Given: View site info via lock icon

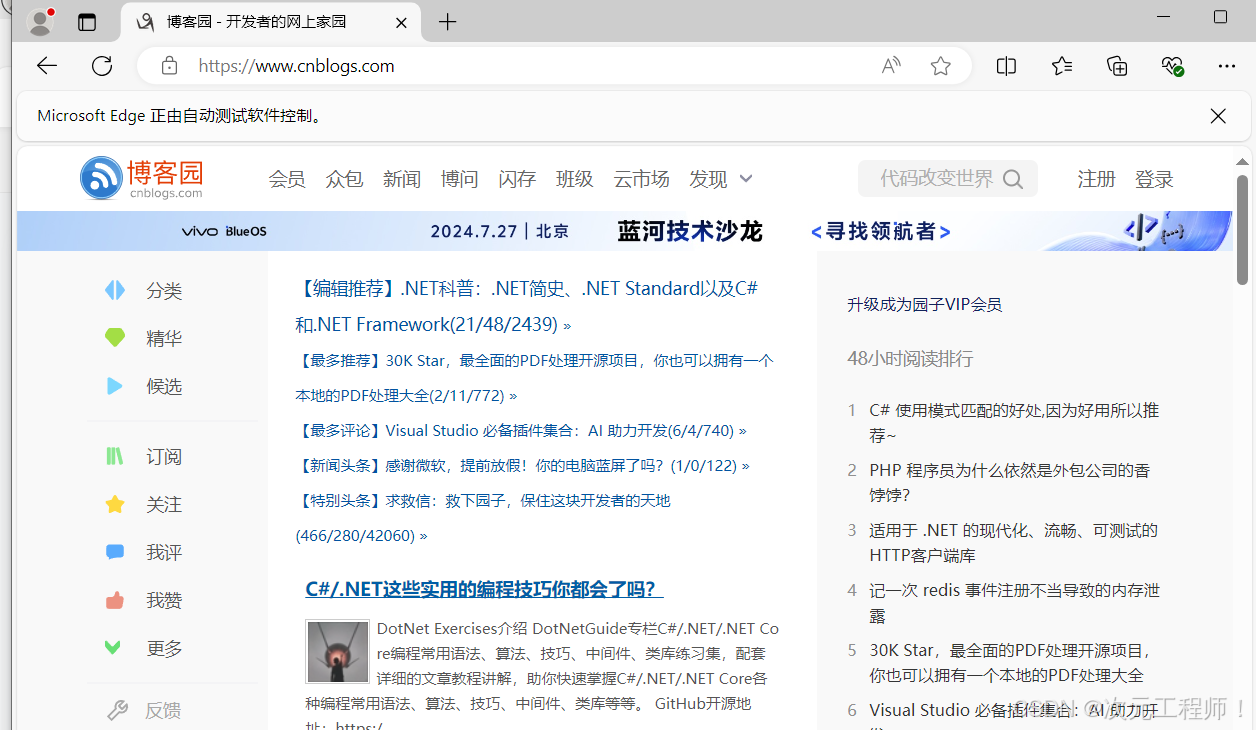Looking at the screenshot, I should 169,66.
